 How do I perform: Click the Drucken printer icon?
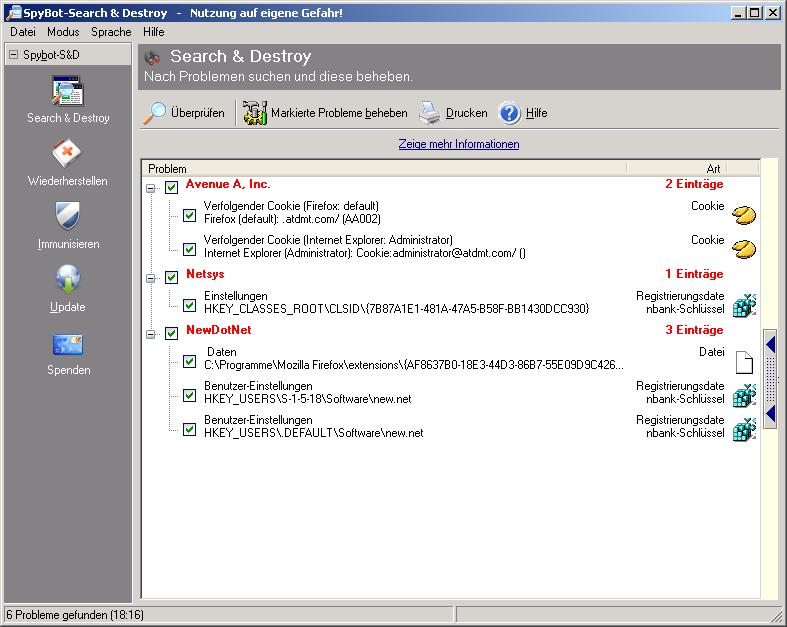(430, 113)
